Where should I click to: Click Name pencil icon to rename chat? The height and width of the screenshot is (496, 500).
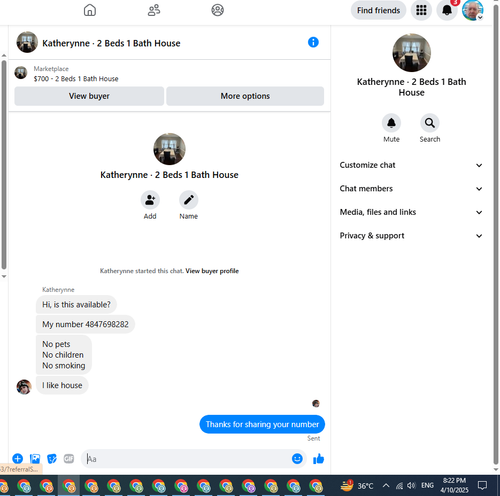click(x=189, y=200)
